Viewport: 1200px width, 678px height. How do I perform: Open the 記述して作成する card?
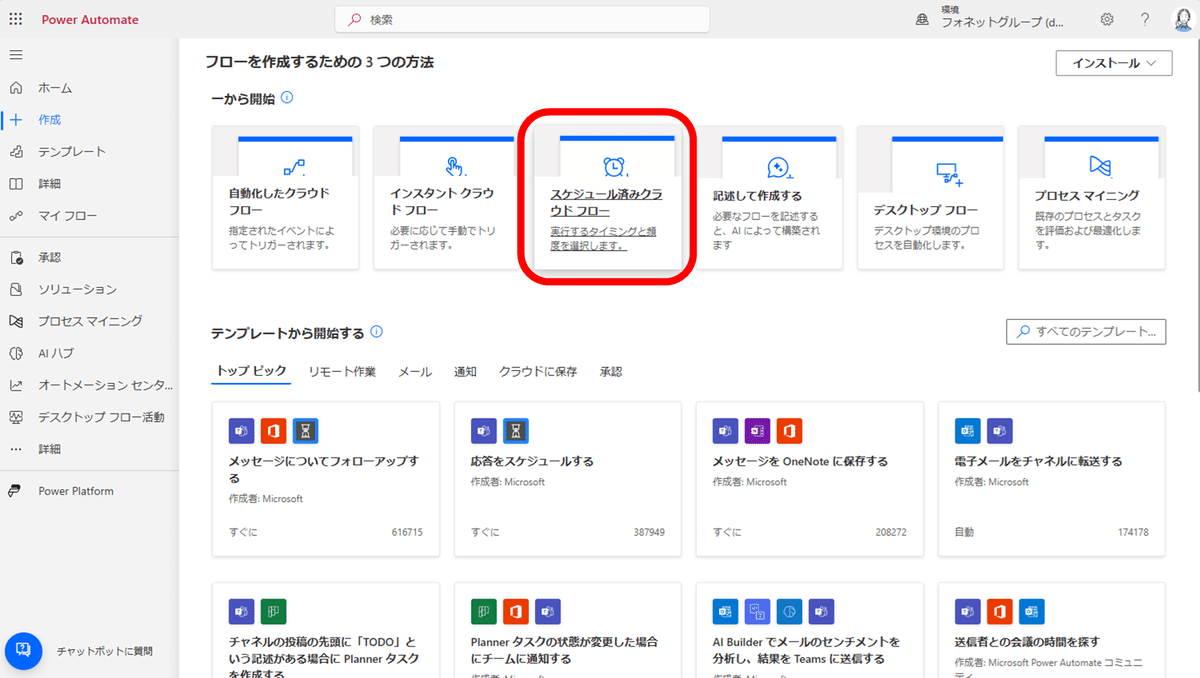click(x=770, y=198)
